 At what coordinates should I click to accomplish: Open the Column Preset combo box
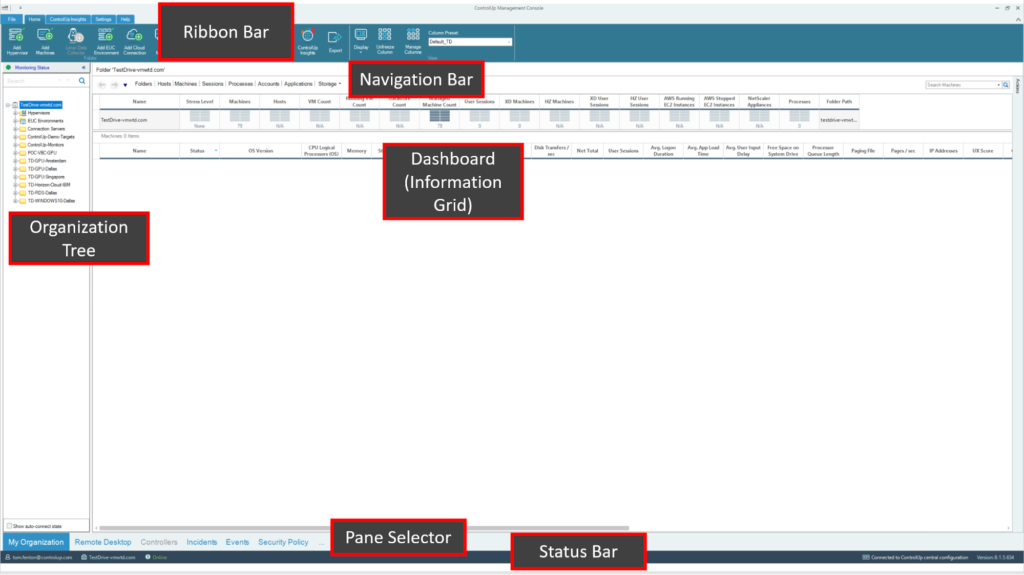(470, 42)
